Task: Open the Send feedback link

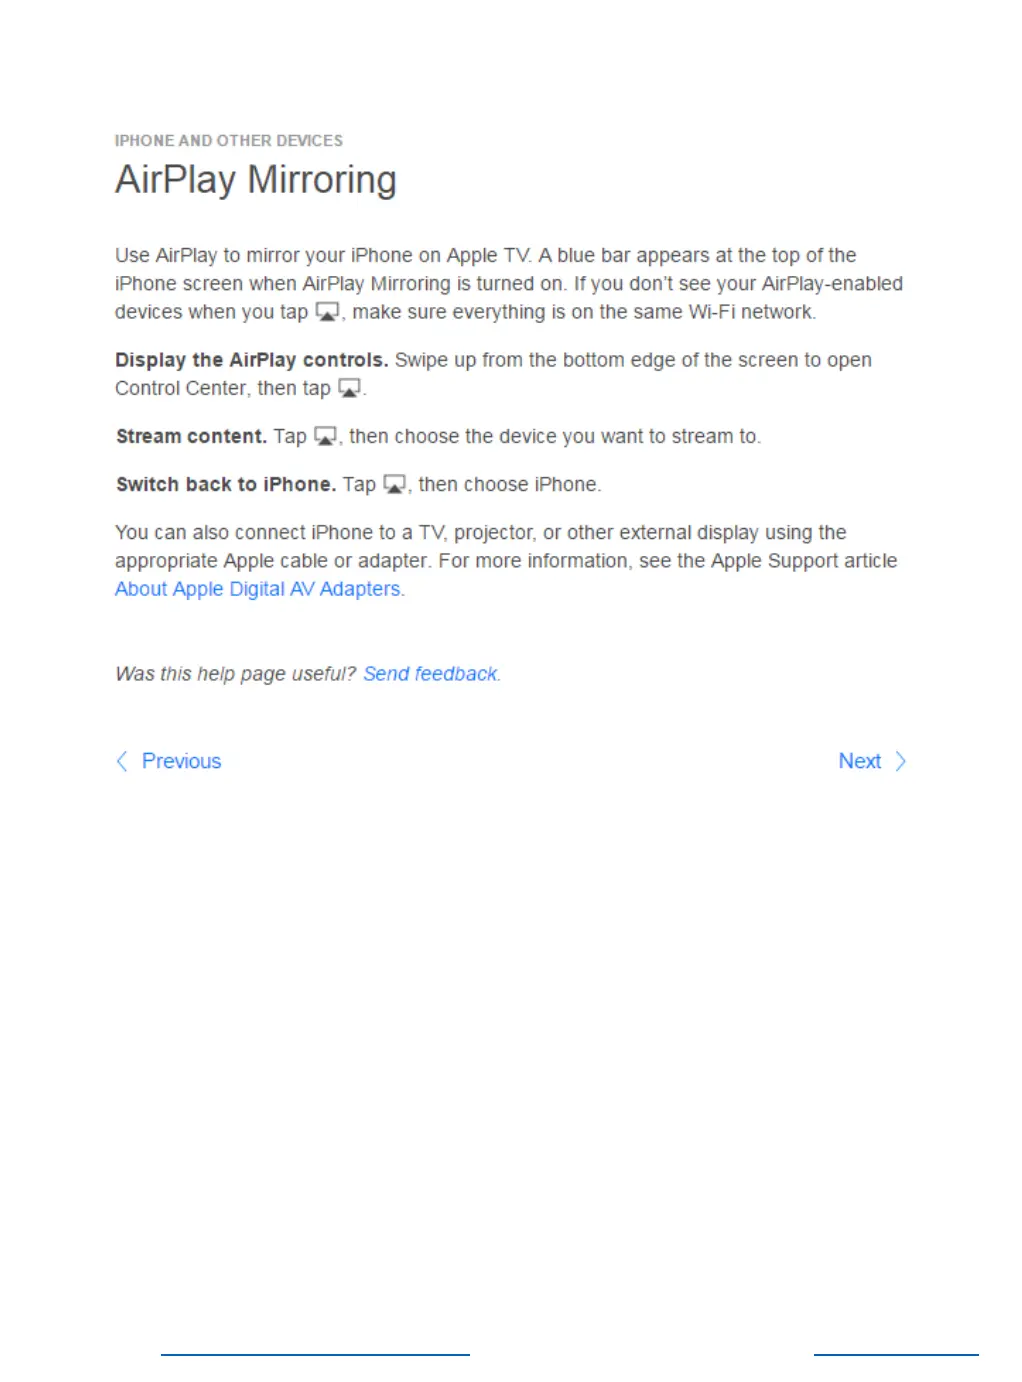Action: tap(430, 674)
